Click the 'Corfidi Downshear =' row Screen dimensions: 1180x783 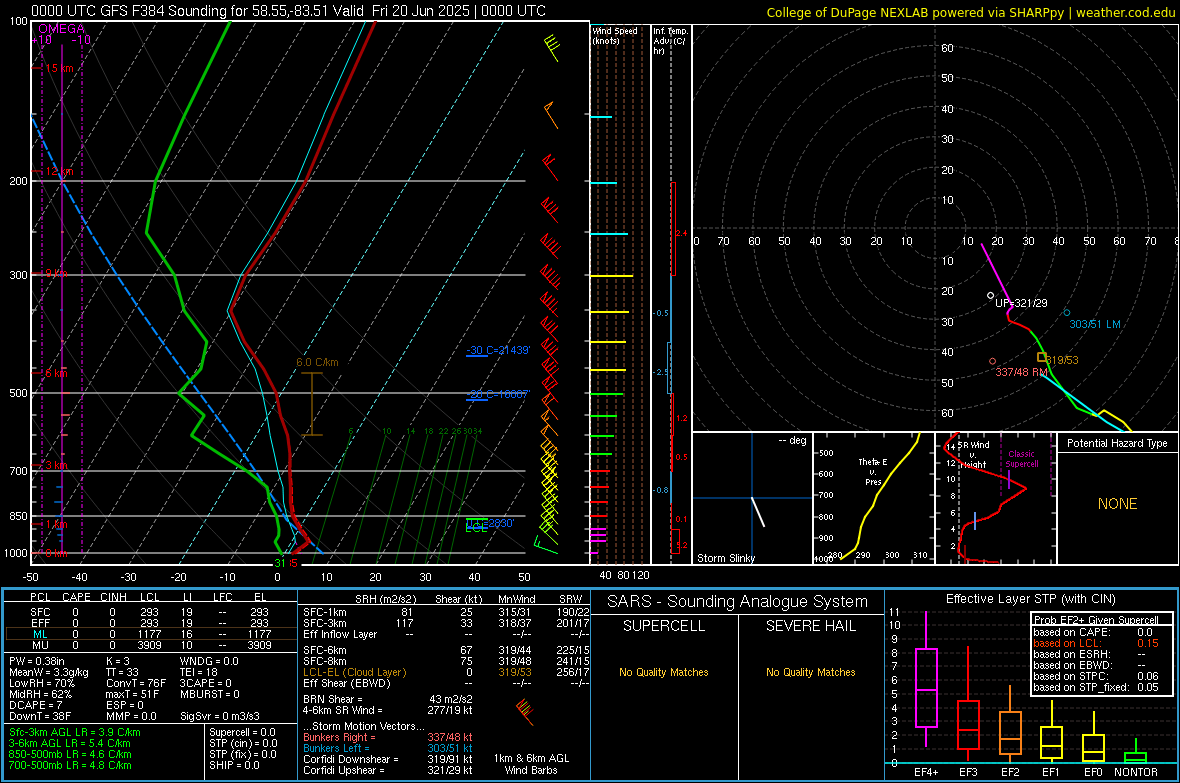click(x=388, y=759)
